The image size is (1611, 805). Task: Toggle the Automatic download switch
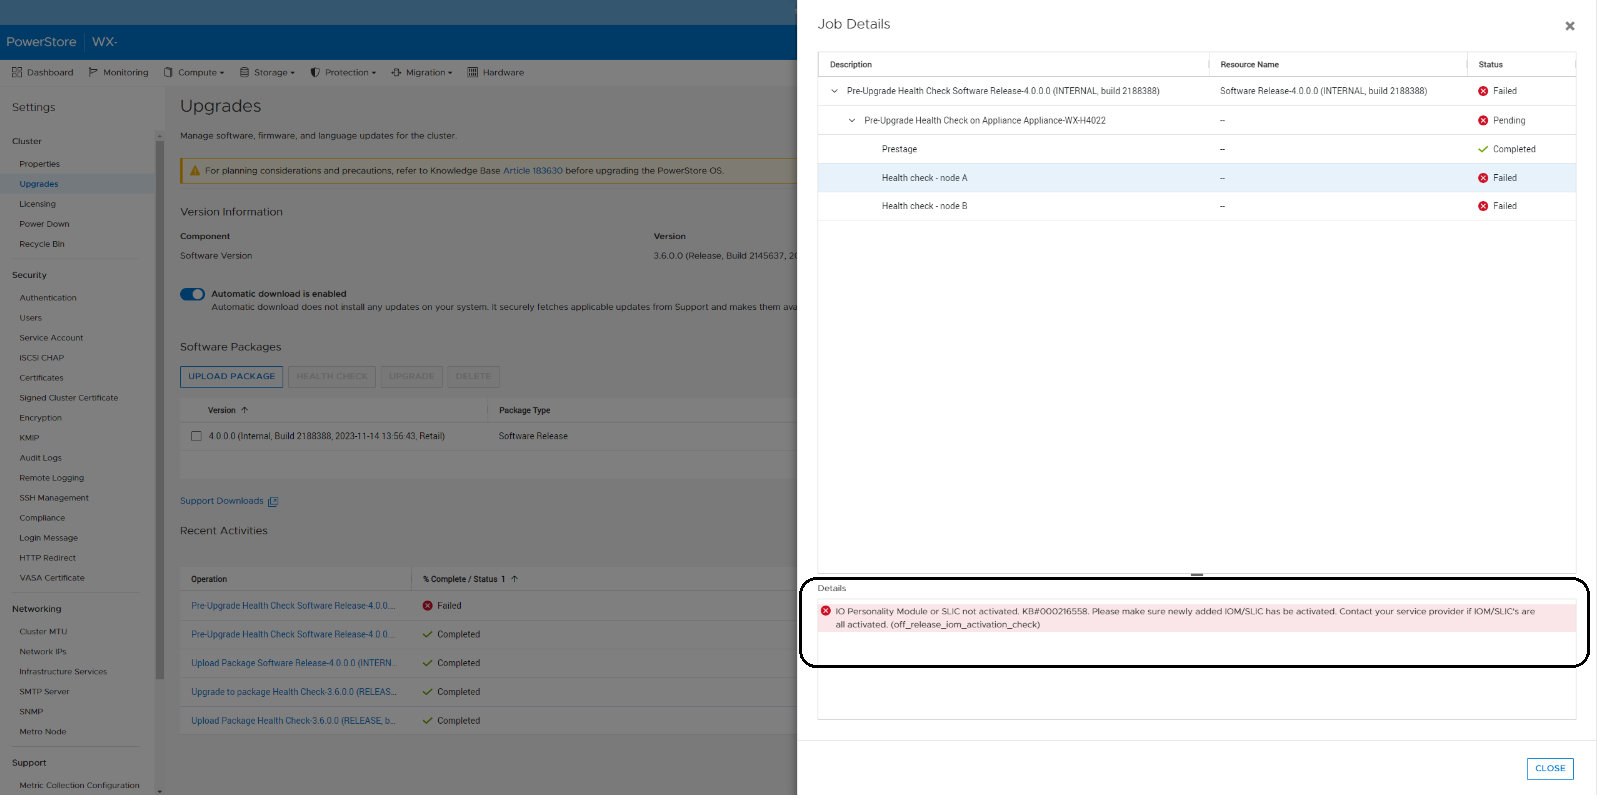[192, 294]
